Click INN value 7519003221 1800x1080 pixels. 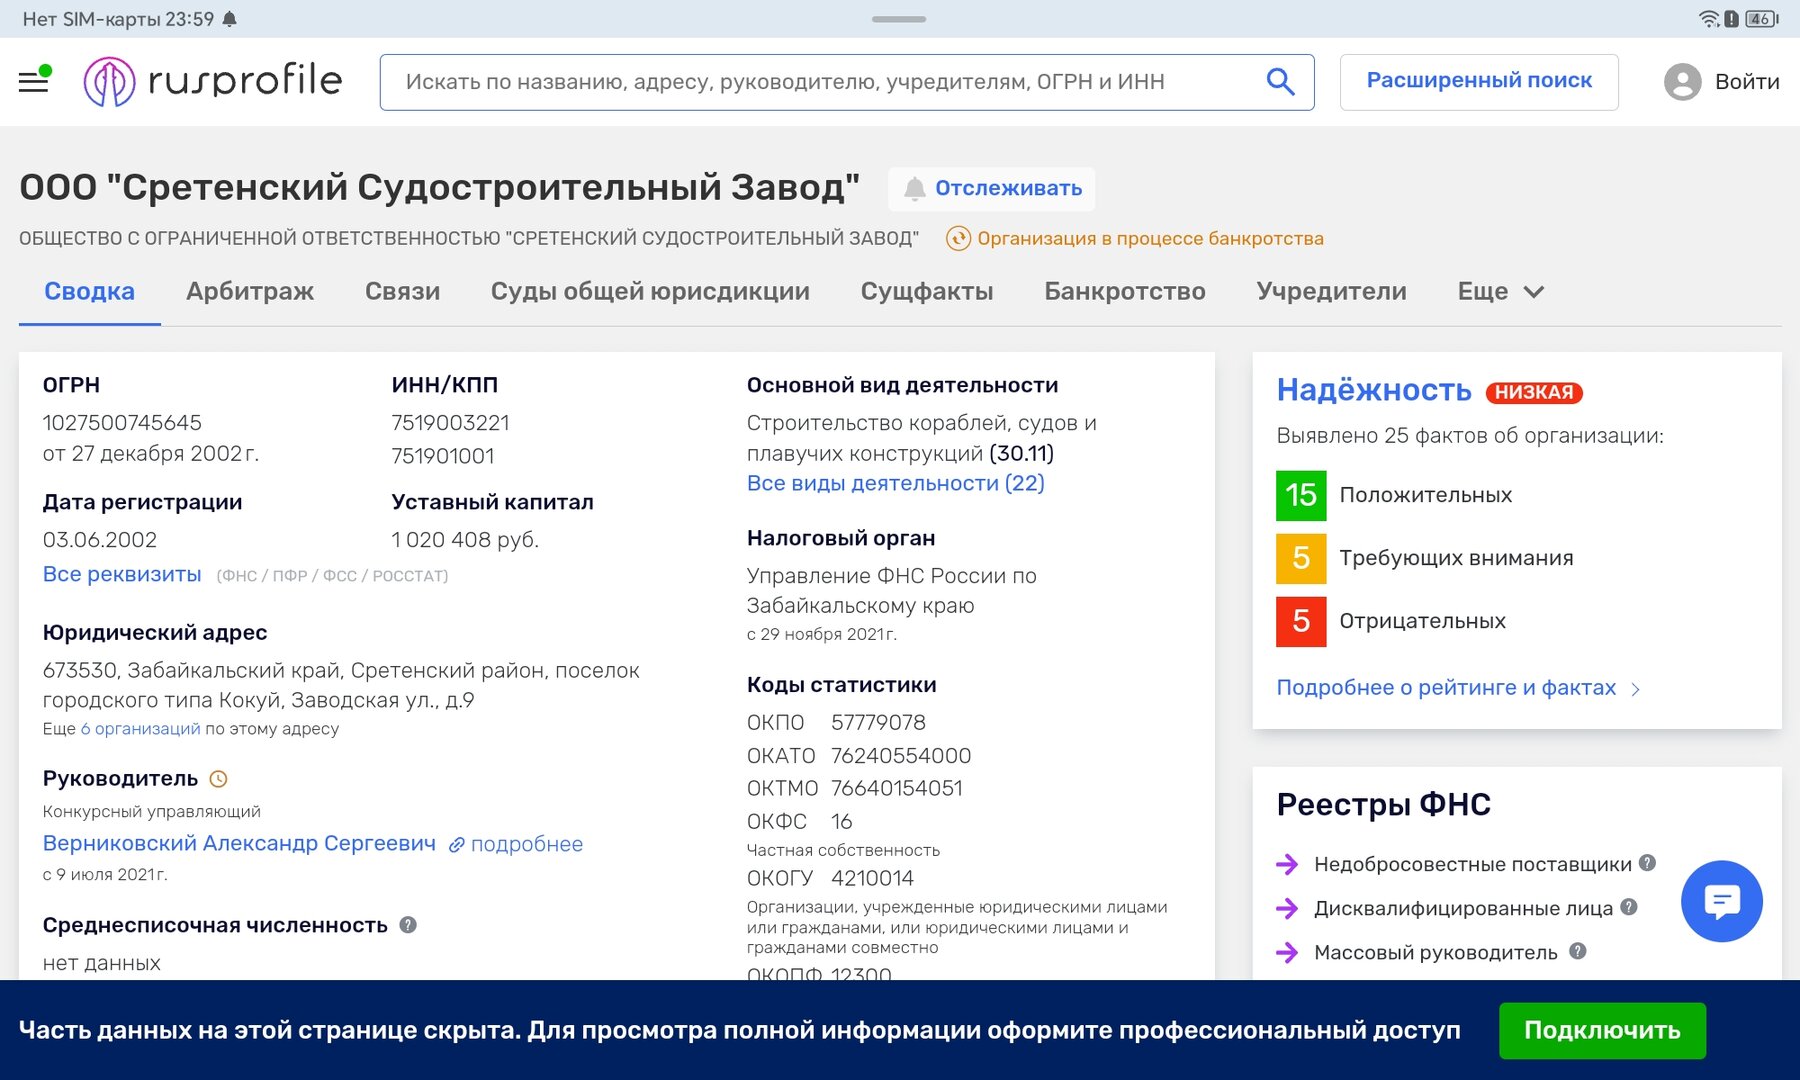coord(451,423)
